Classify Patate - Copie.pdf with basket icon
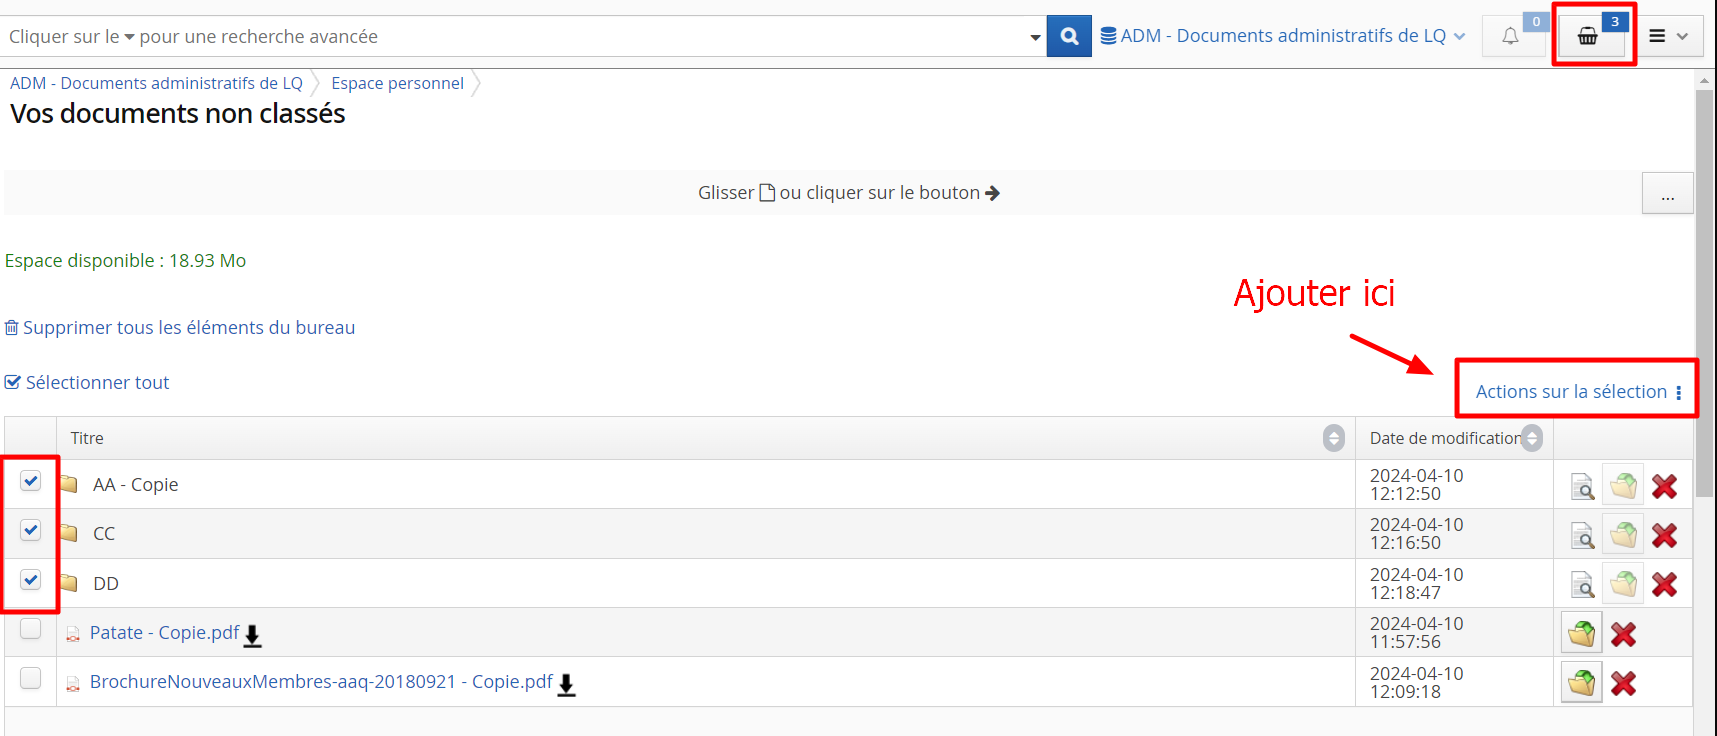 [x=1582, y=633]
